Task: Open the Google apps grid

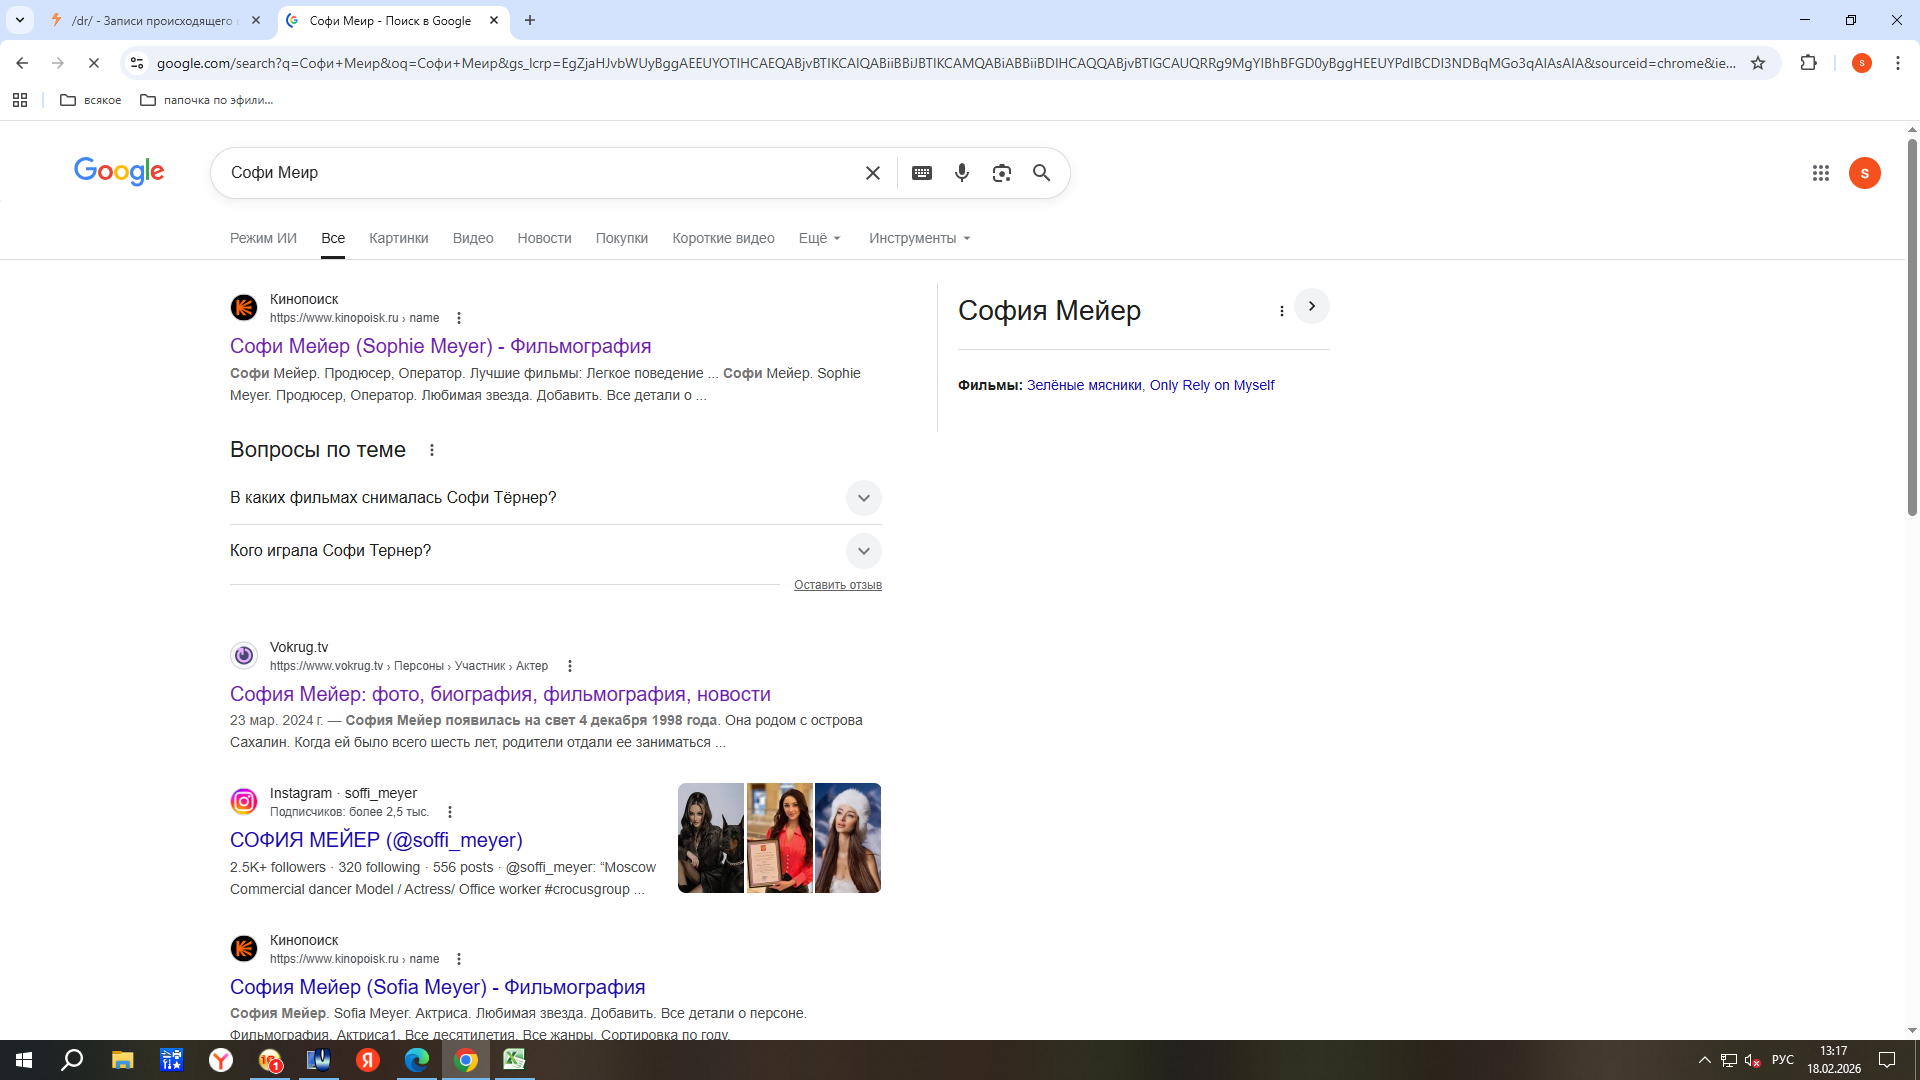Action: 1821,173
